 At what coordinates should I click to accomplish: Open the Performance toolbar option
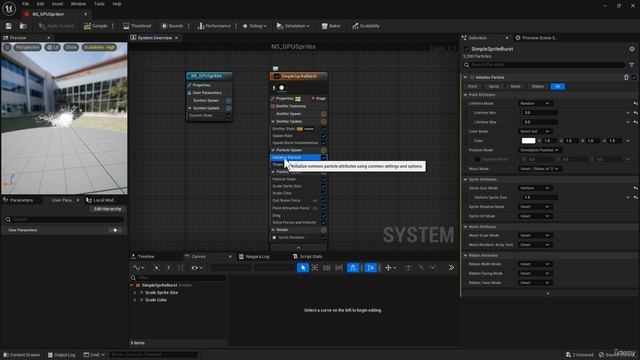[x=214, y=26]
